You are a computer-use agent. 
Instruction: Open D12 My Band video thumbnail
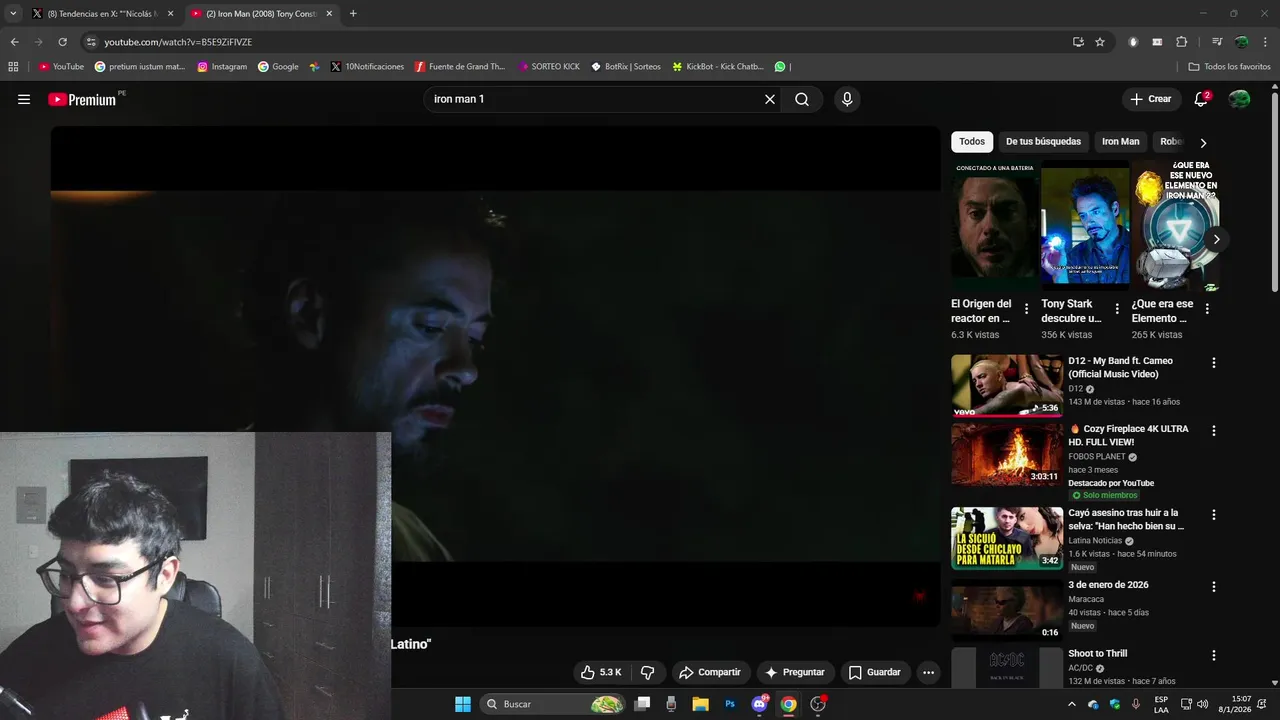click(1007, 385)
